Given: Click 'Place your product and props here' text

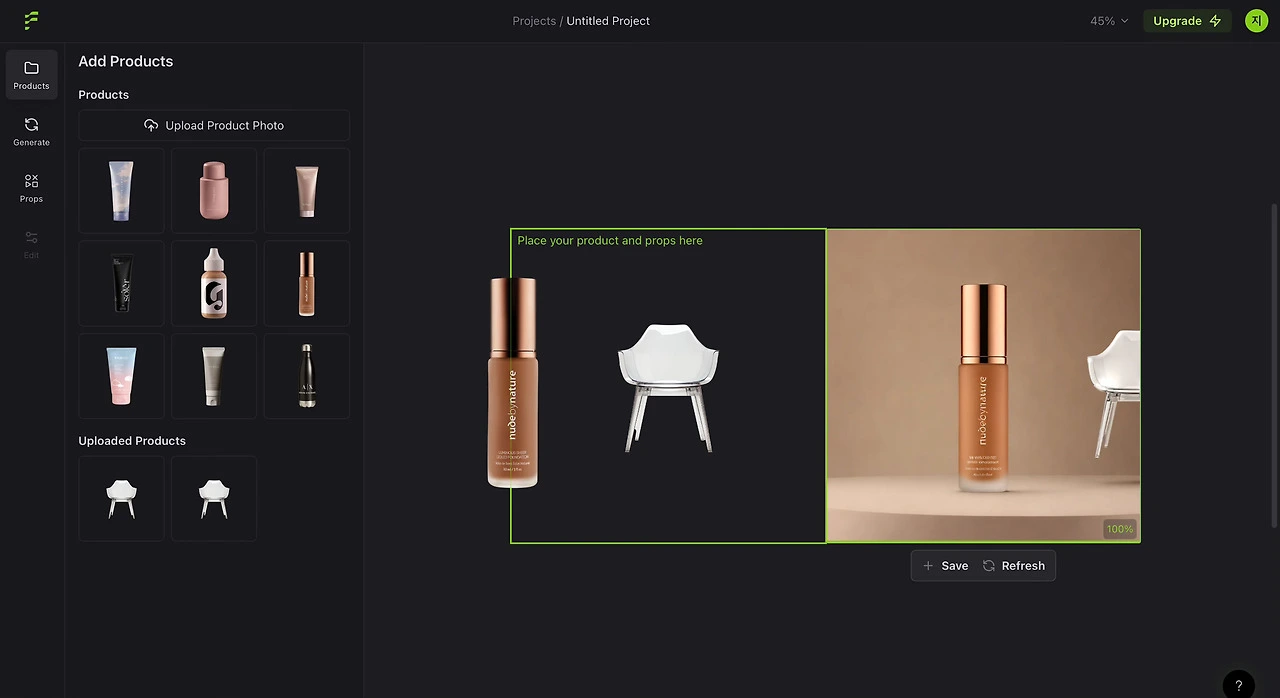Looking at the screenshot, I should 610,241.
